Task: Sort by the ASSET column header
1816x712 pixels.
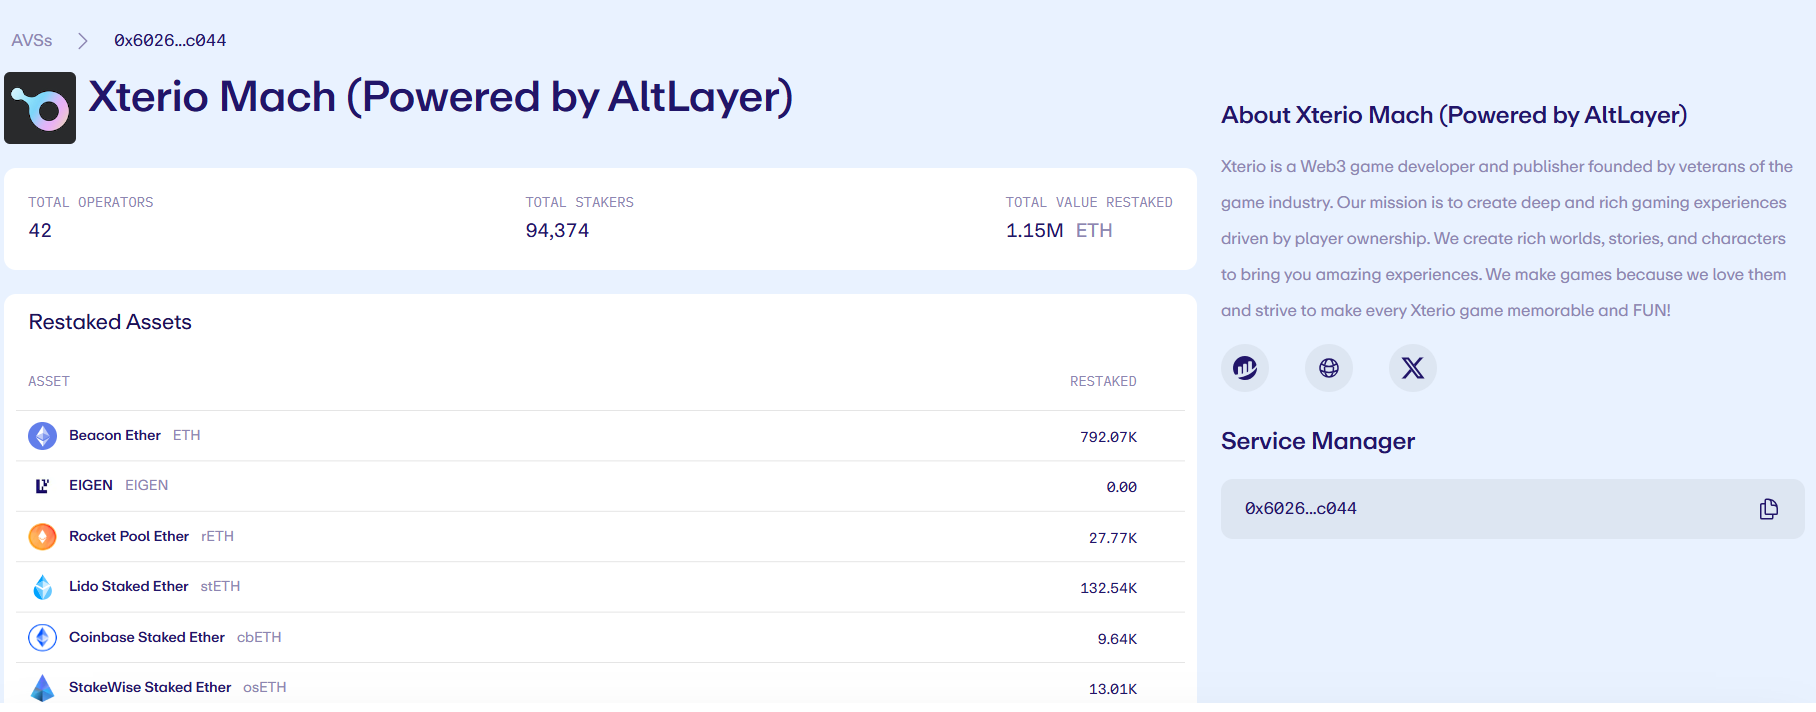Action: click(49, 382)
